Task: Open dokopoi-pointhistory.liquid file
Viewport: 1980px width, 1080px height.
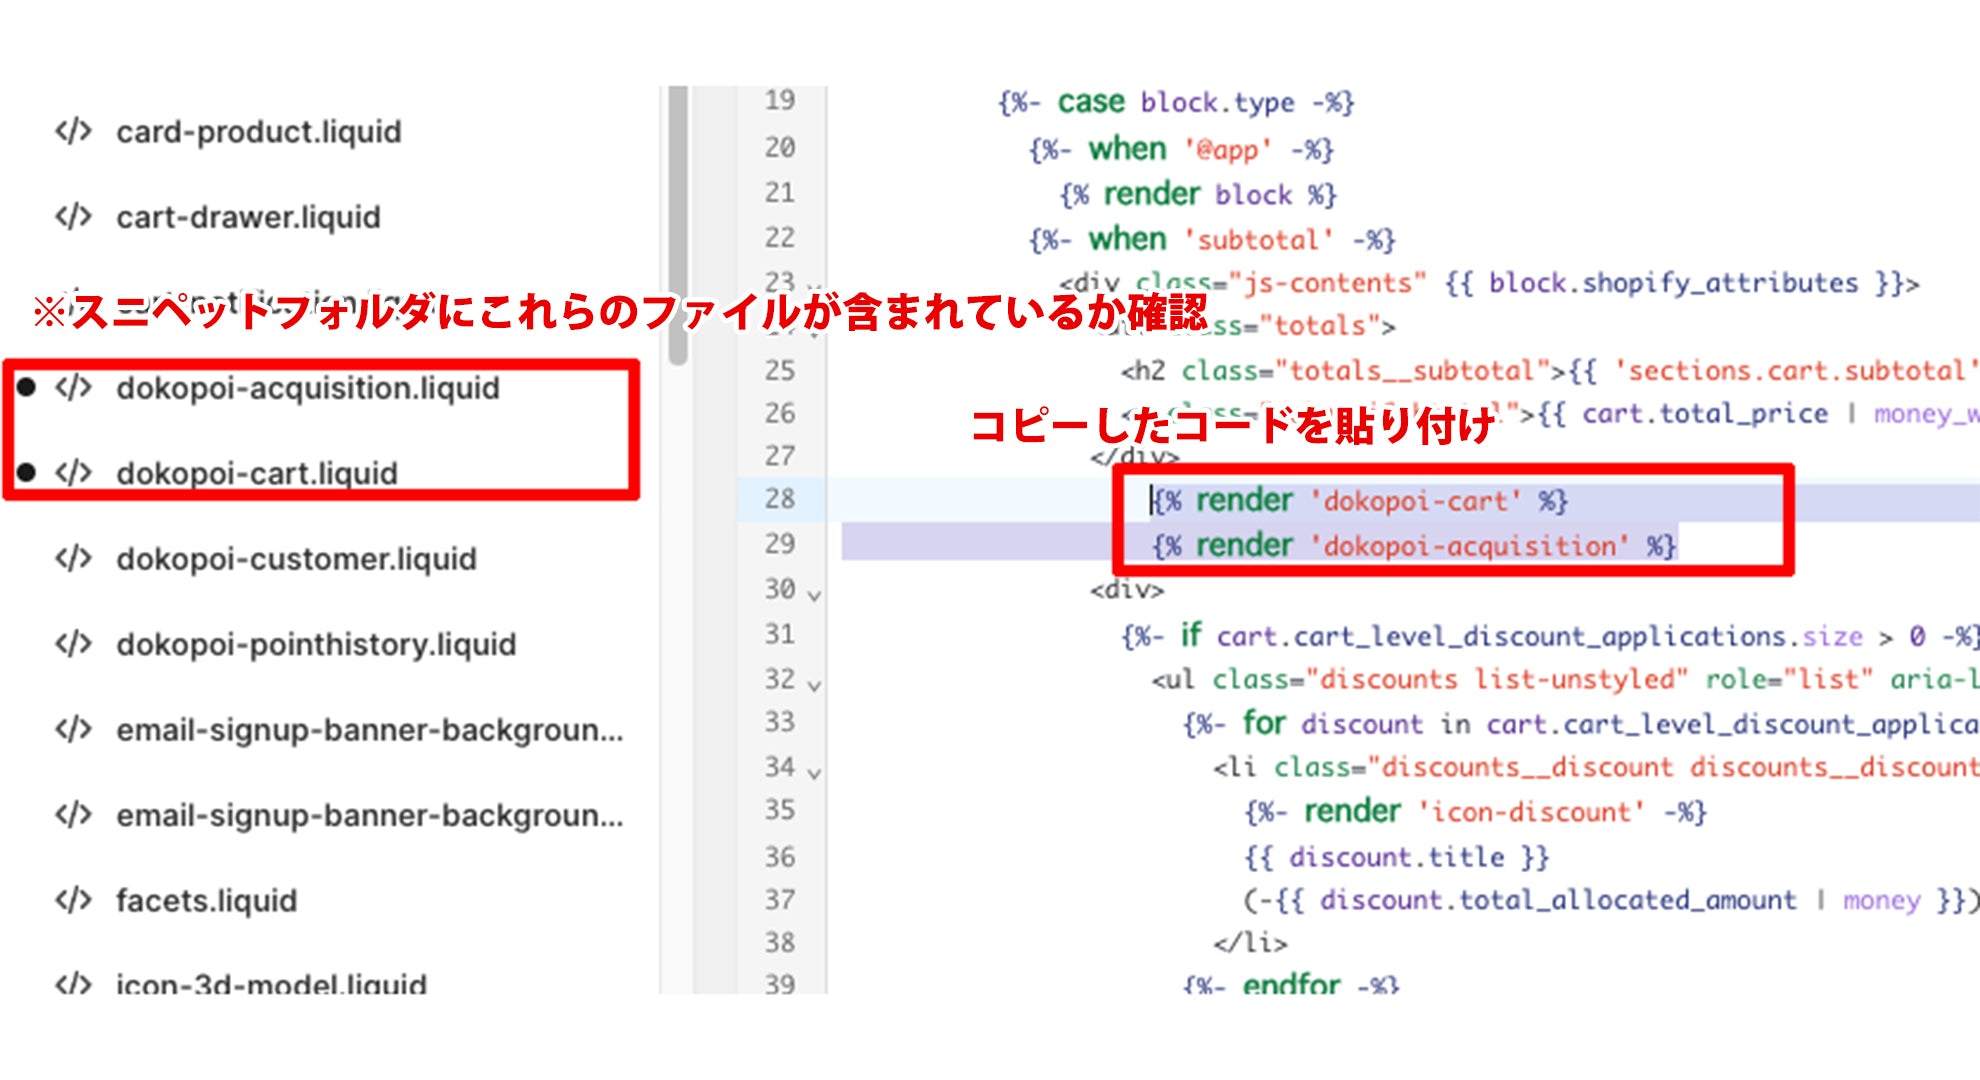Action: [x=316, y=644]
